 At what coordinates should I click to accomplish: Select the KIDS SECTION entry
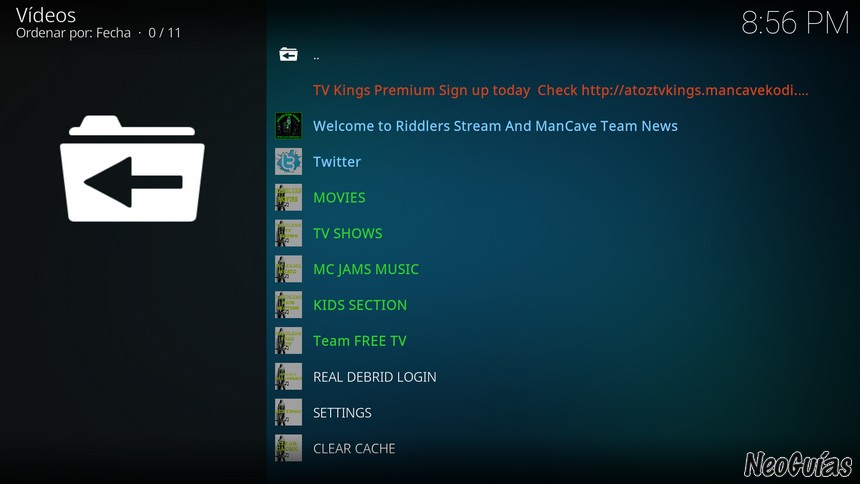tap(360, 305)
